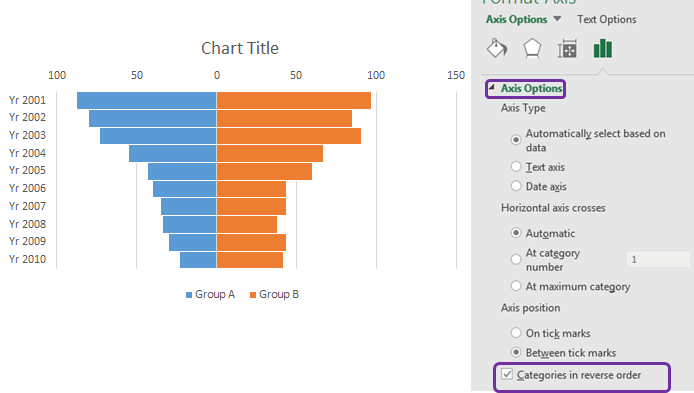Image resolution: width=694 pixels, height=393 pixels.
Task: Click the Yr 2001 axis label
Action: pos(27,100)
